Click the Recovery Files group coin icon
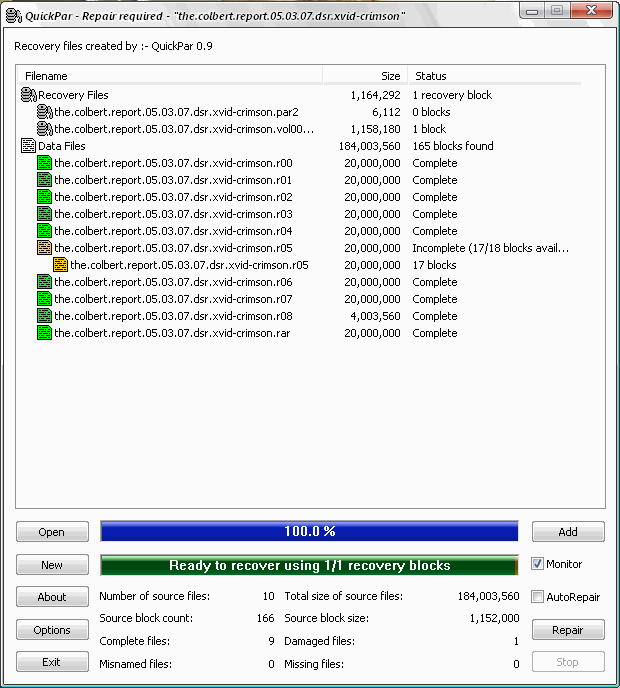This screenshot has width=620, height=688. click(29, 95)
